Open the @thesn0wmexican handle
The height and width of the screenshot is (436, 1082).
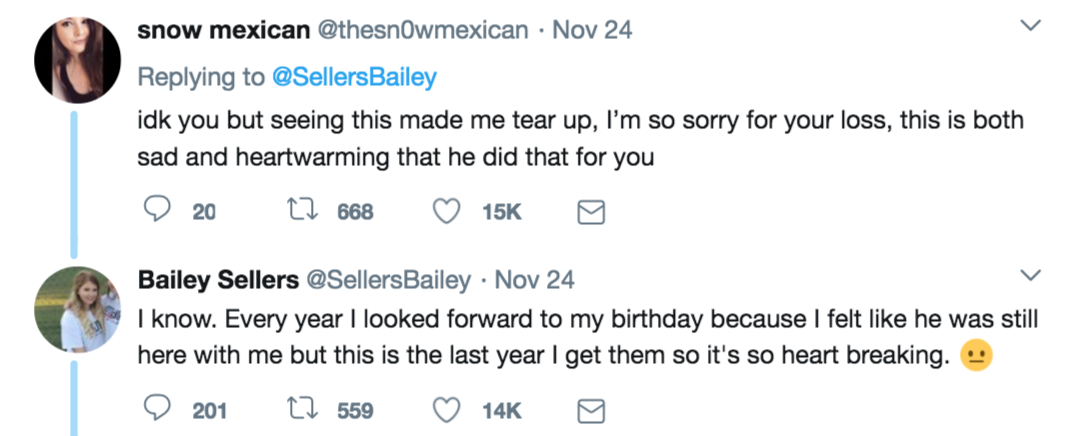coord(422,30)
